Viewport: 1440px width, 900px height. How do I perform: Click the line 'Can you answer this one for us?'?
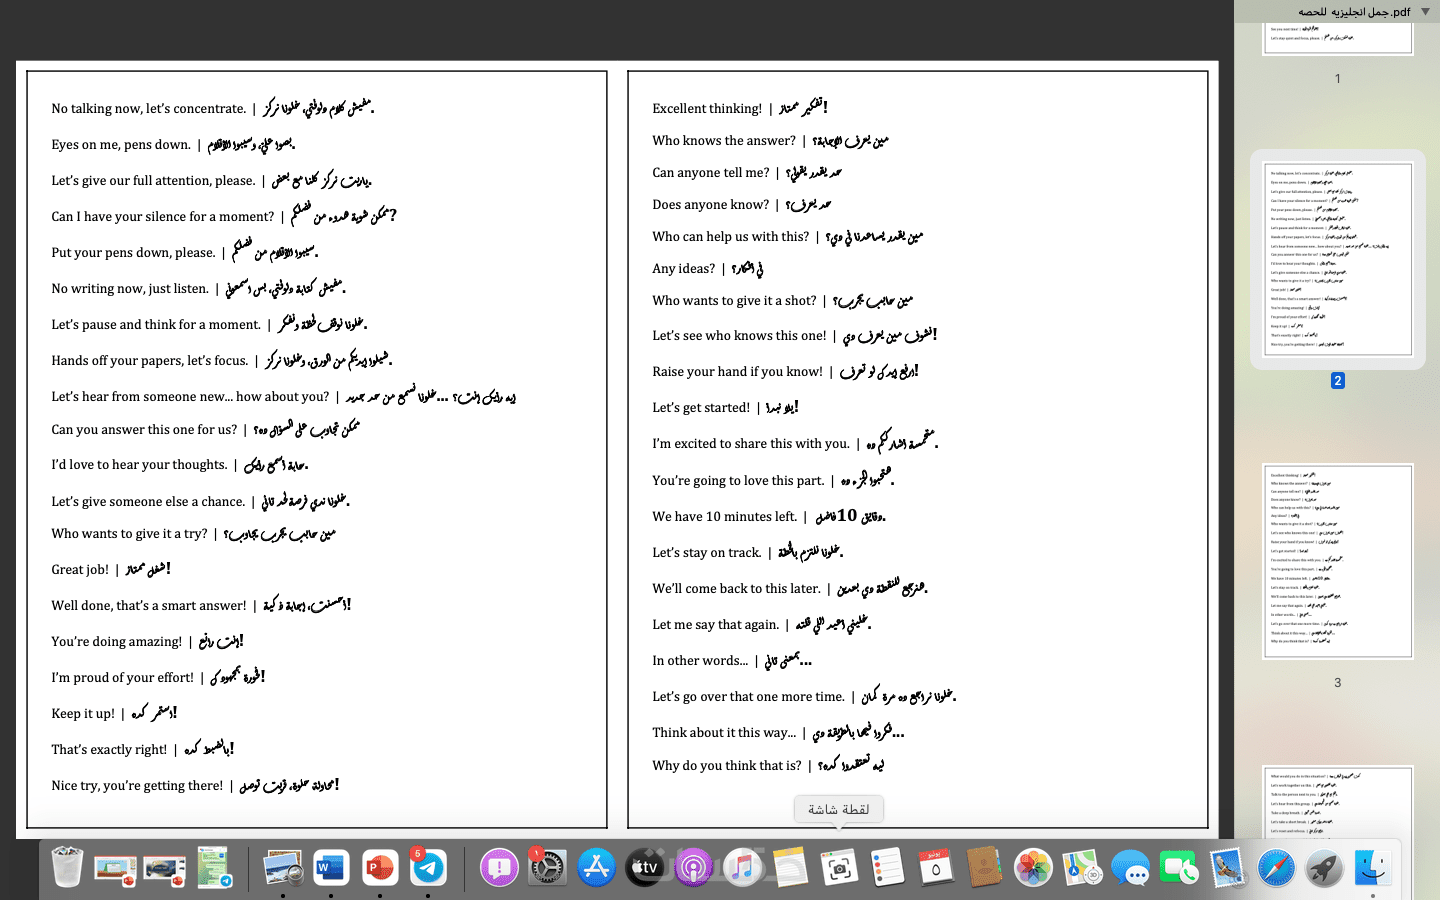tap(145, 430)
